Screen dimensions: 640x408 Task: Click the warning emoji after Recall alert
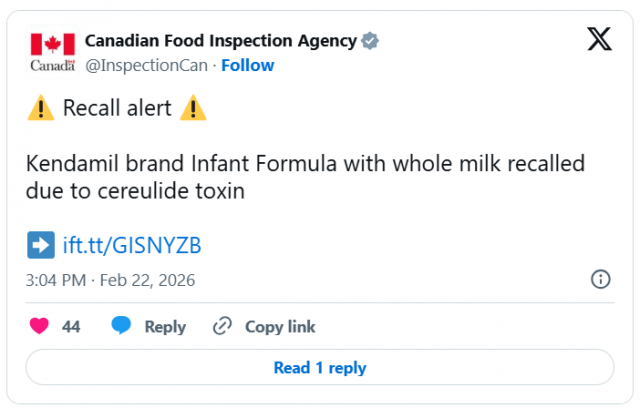(x=192, y=109)
